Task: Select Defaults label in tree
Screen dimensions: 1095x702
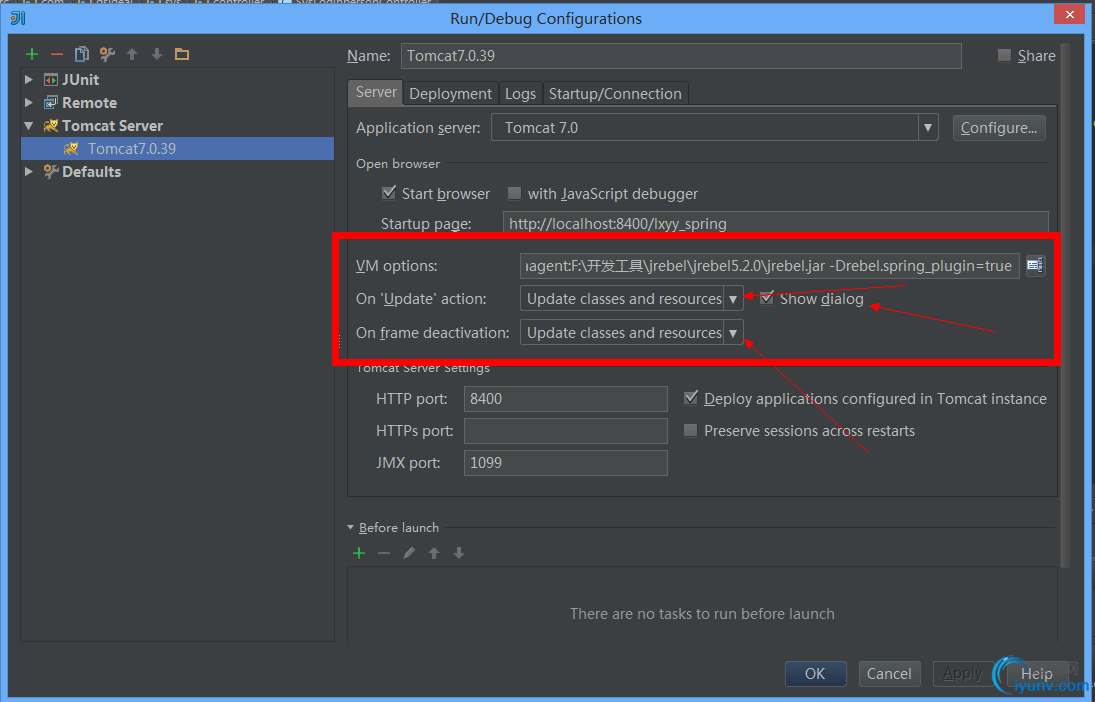Action: pyautogui.click(x=91, y=172)
